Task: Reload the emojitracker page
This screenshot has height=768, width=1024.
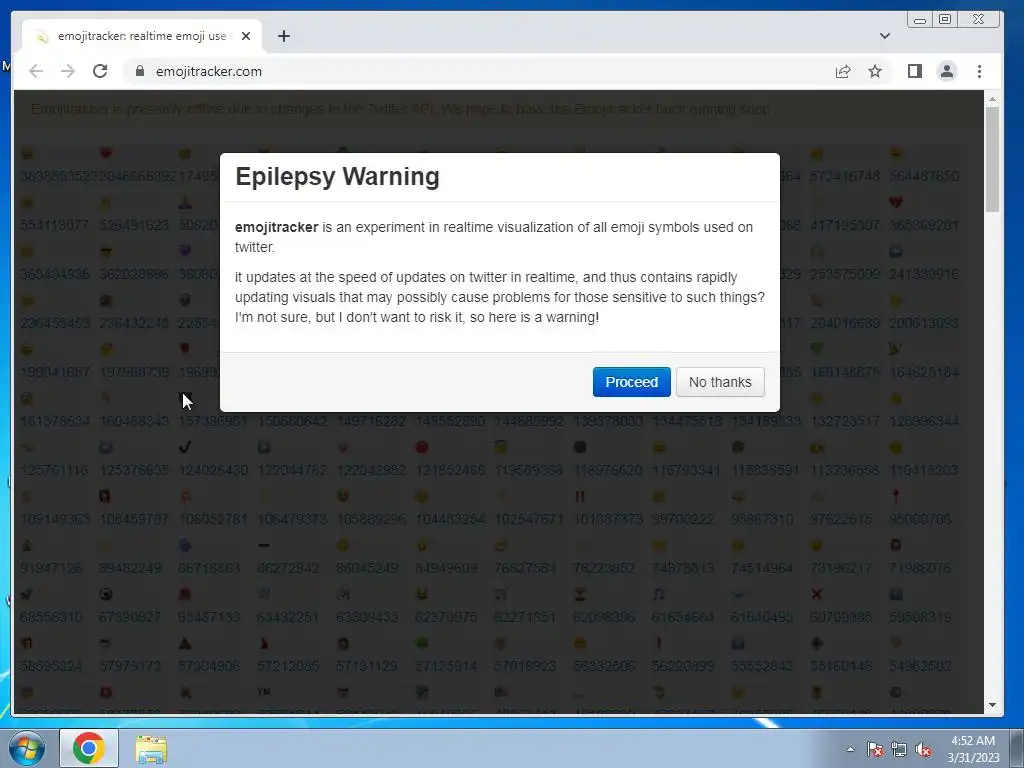Action: coord(100,71)
